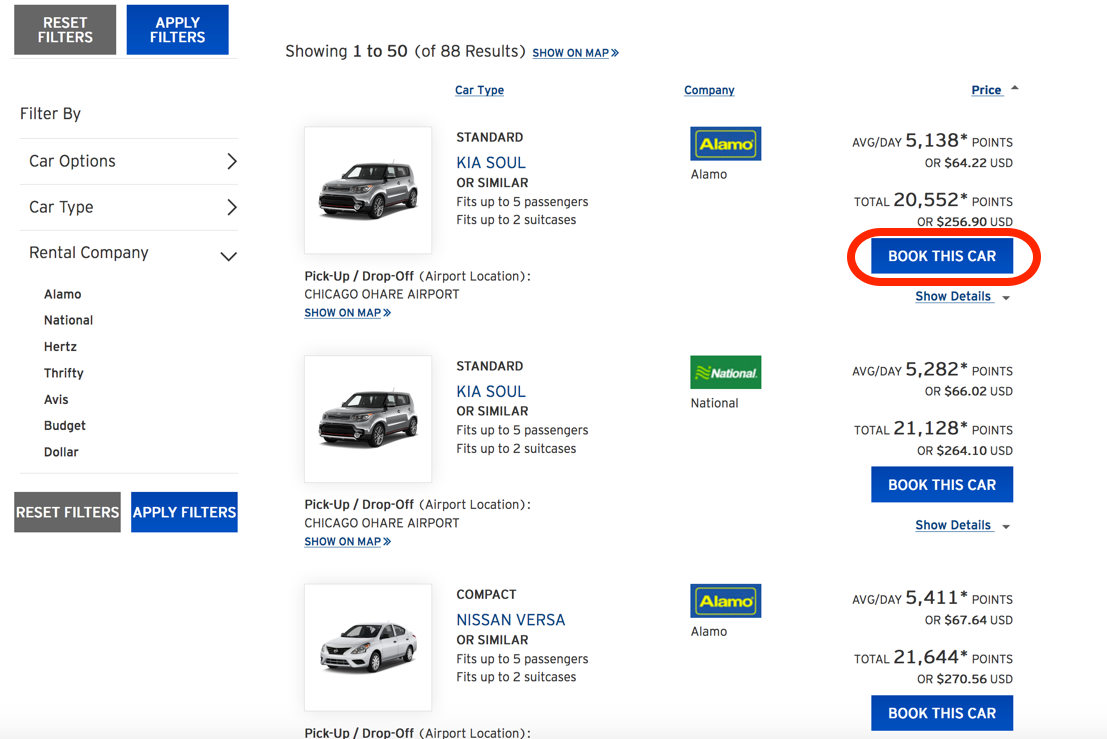The height and width of the screenshot is (739, 1107).
Task: Select the $64.22 USD daily rate
Action: point(969,163)
